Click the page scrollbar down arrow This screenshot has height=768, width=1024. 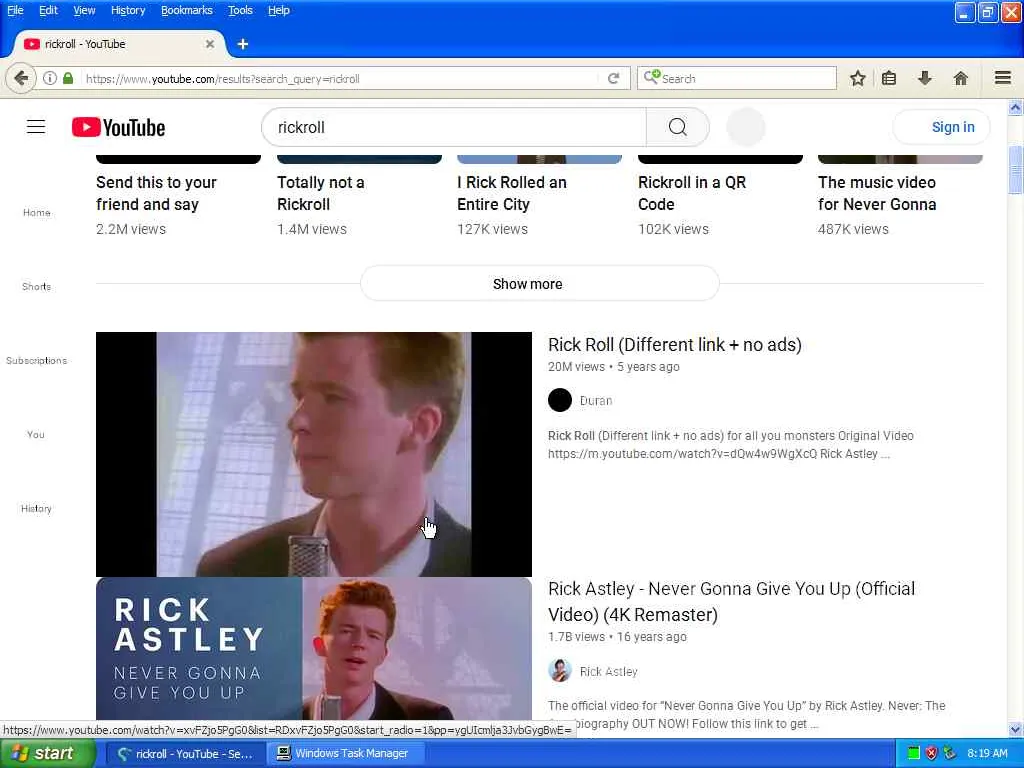point(1015,729)
